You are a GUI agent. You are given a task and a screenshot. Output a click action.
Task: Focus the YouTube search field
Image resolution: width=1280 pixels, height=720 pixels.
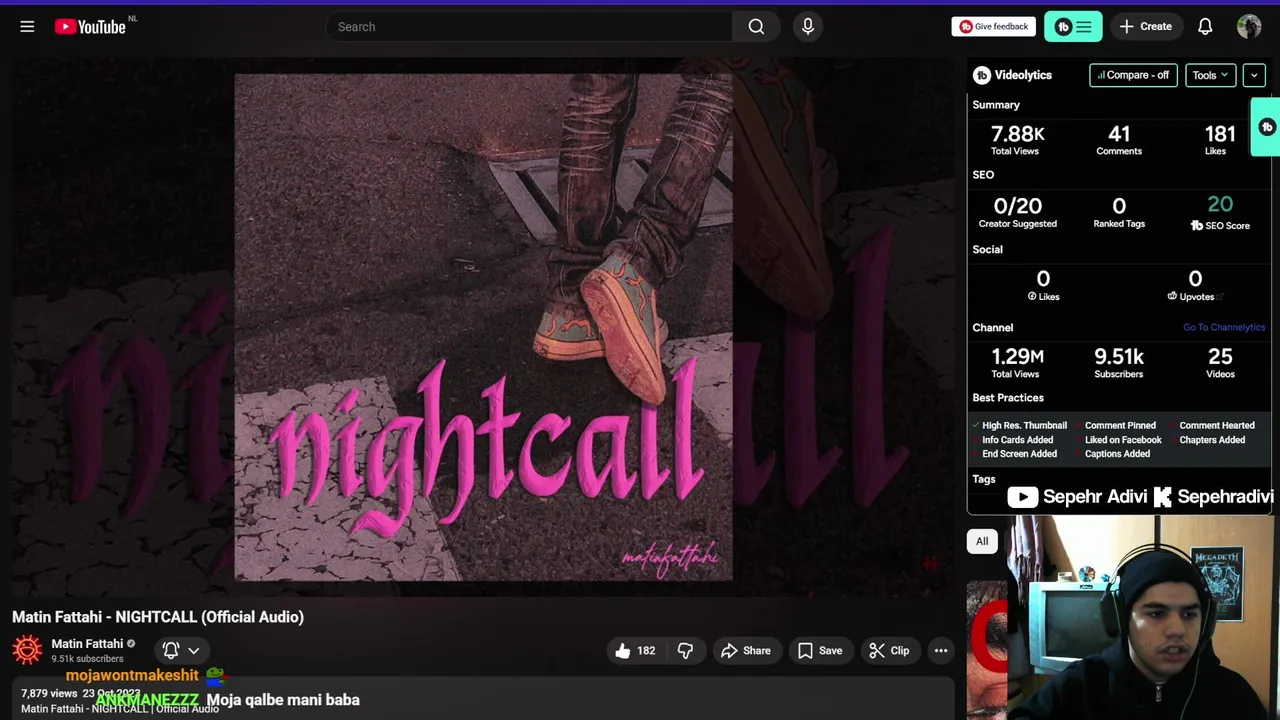pos(530,27)
